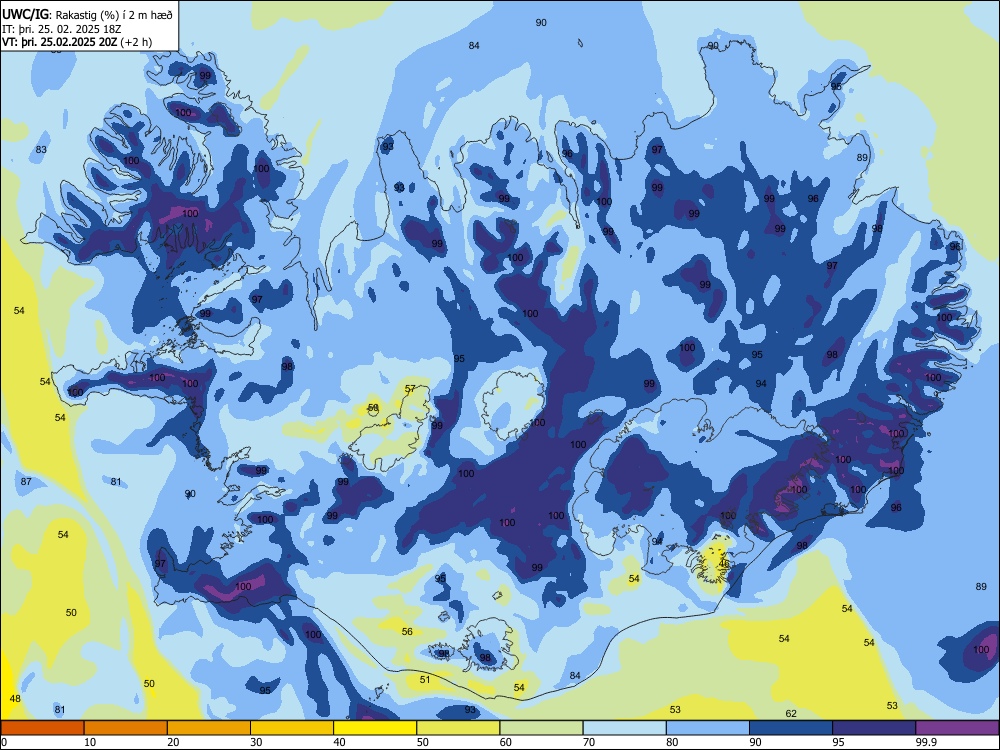
Task: Click the 60–70 pale green legend swatch
Action: [541, 728]
